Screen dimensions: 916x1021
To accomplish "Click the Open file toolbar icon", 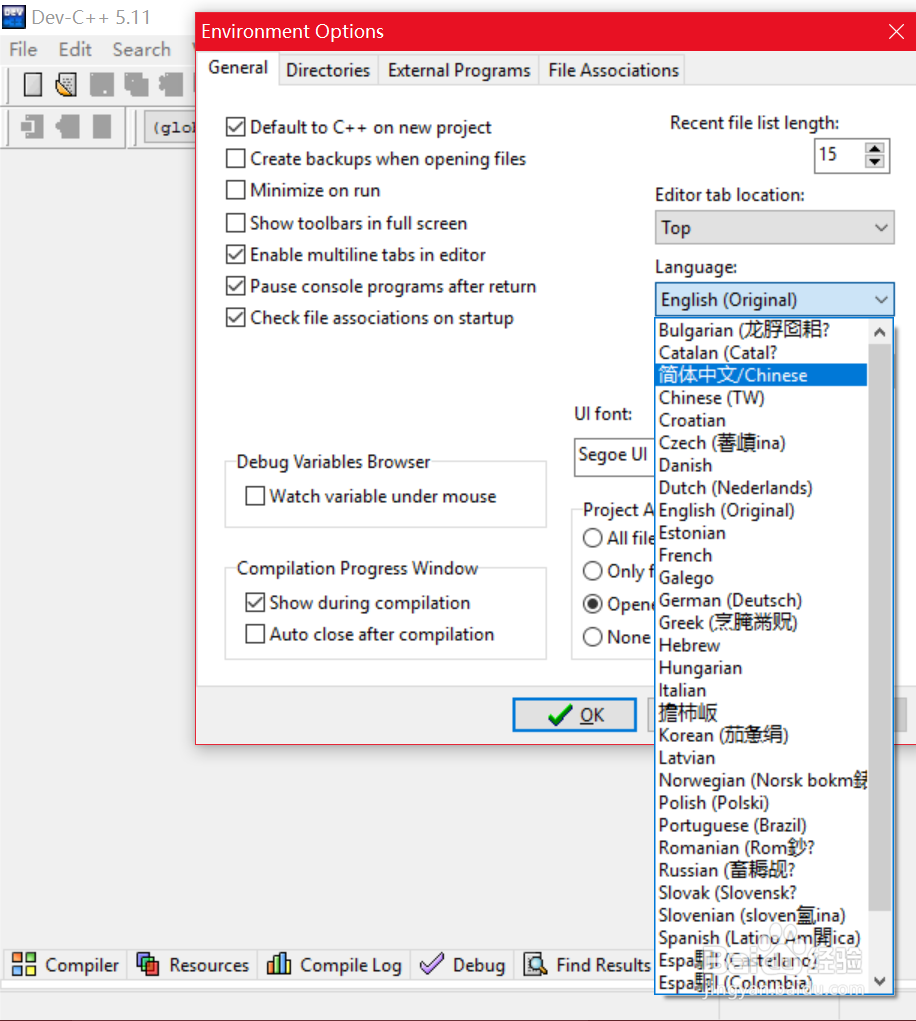I will [x=66, y=85].
